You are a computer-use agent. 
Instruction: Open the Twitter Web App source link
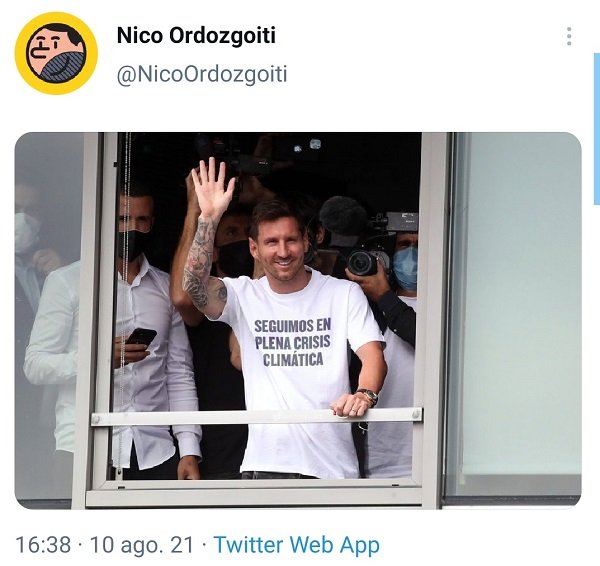(297, 545)
